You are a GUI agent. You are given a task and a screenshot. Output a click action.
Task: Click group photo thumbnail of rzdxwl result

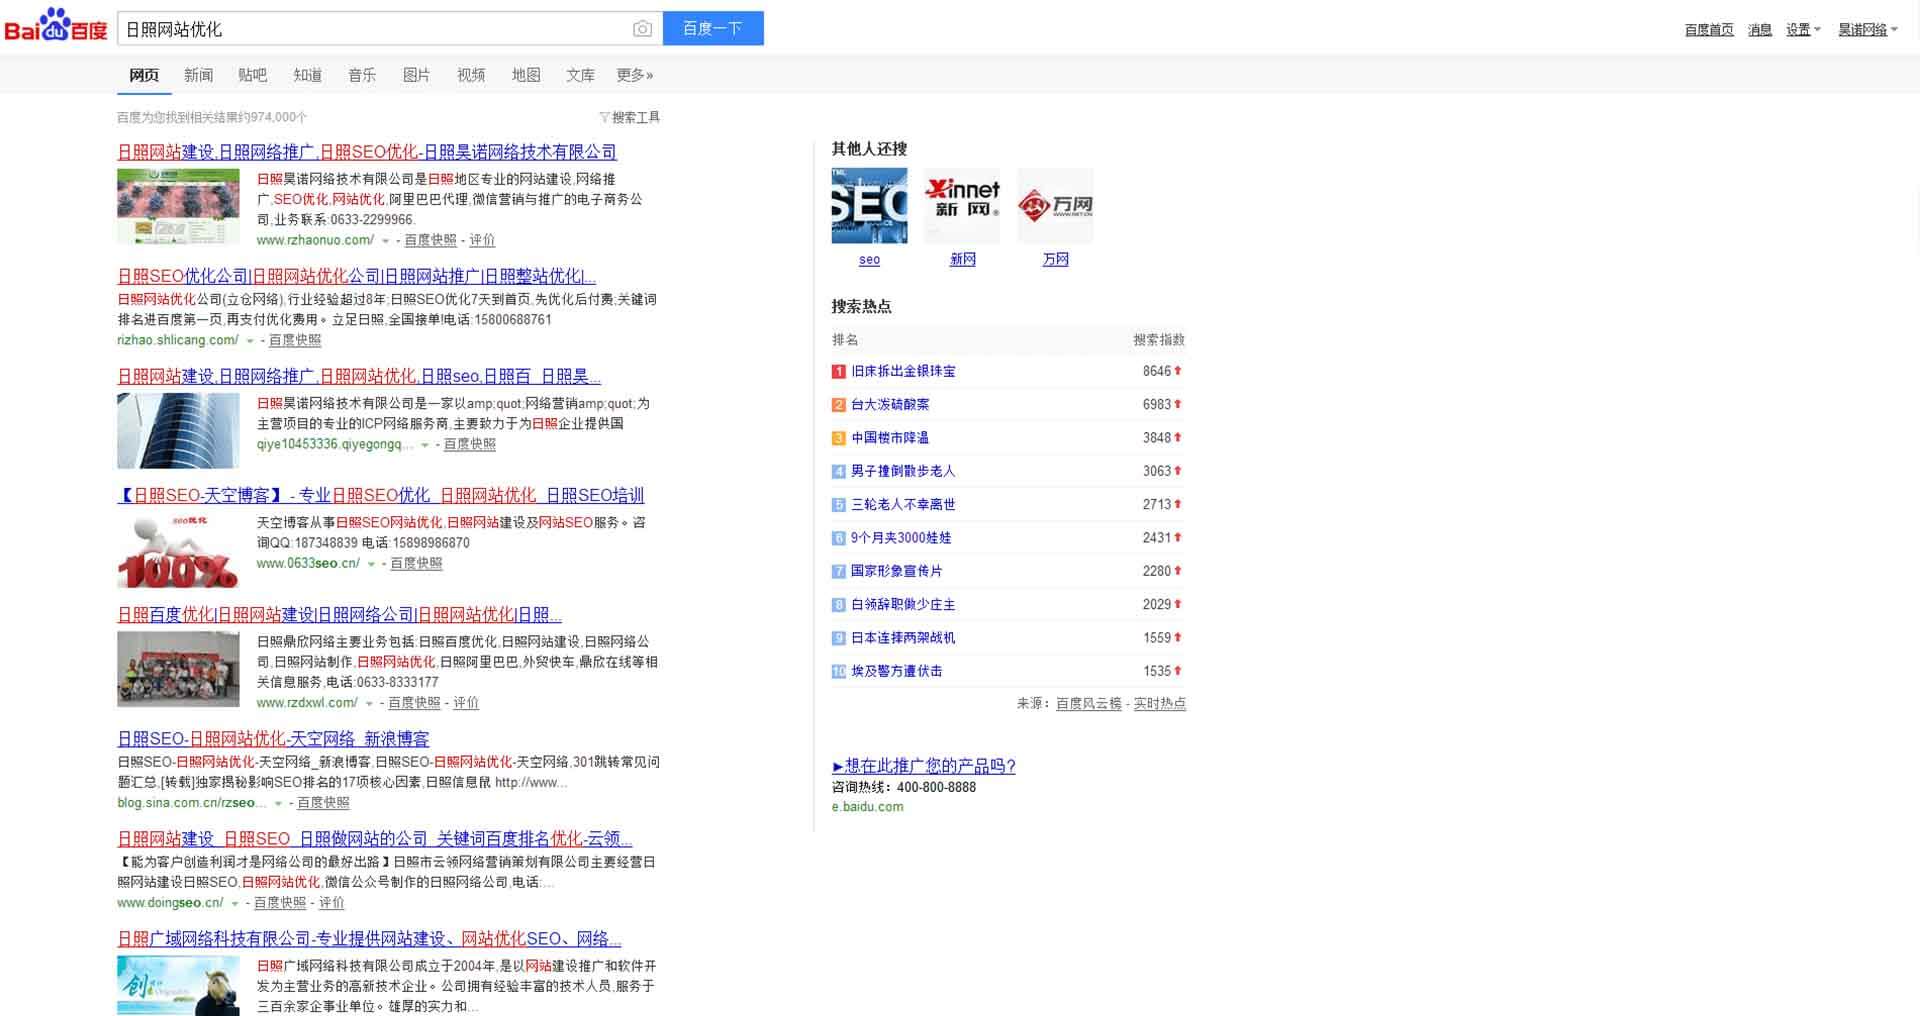pyautogui.click(x=178, y=668)
